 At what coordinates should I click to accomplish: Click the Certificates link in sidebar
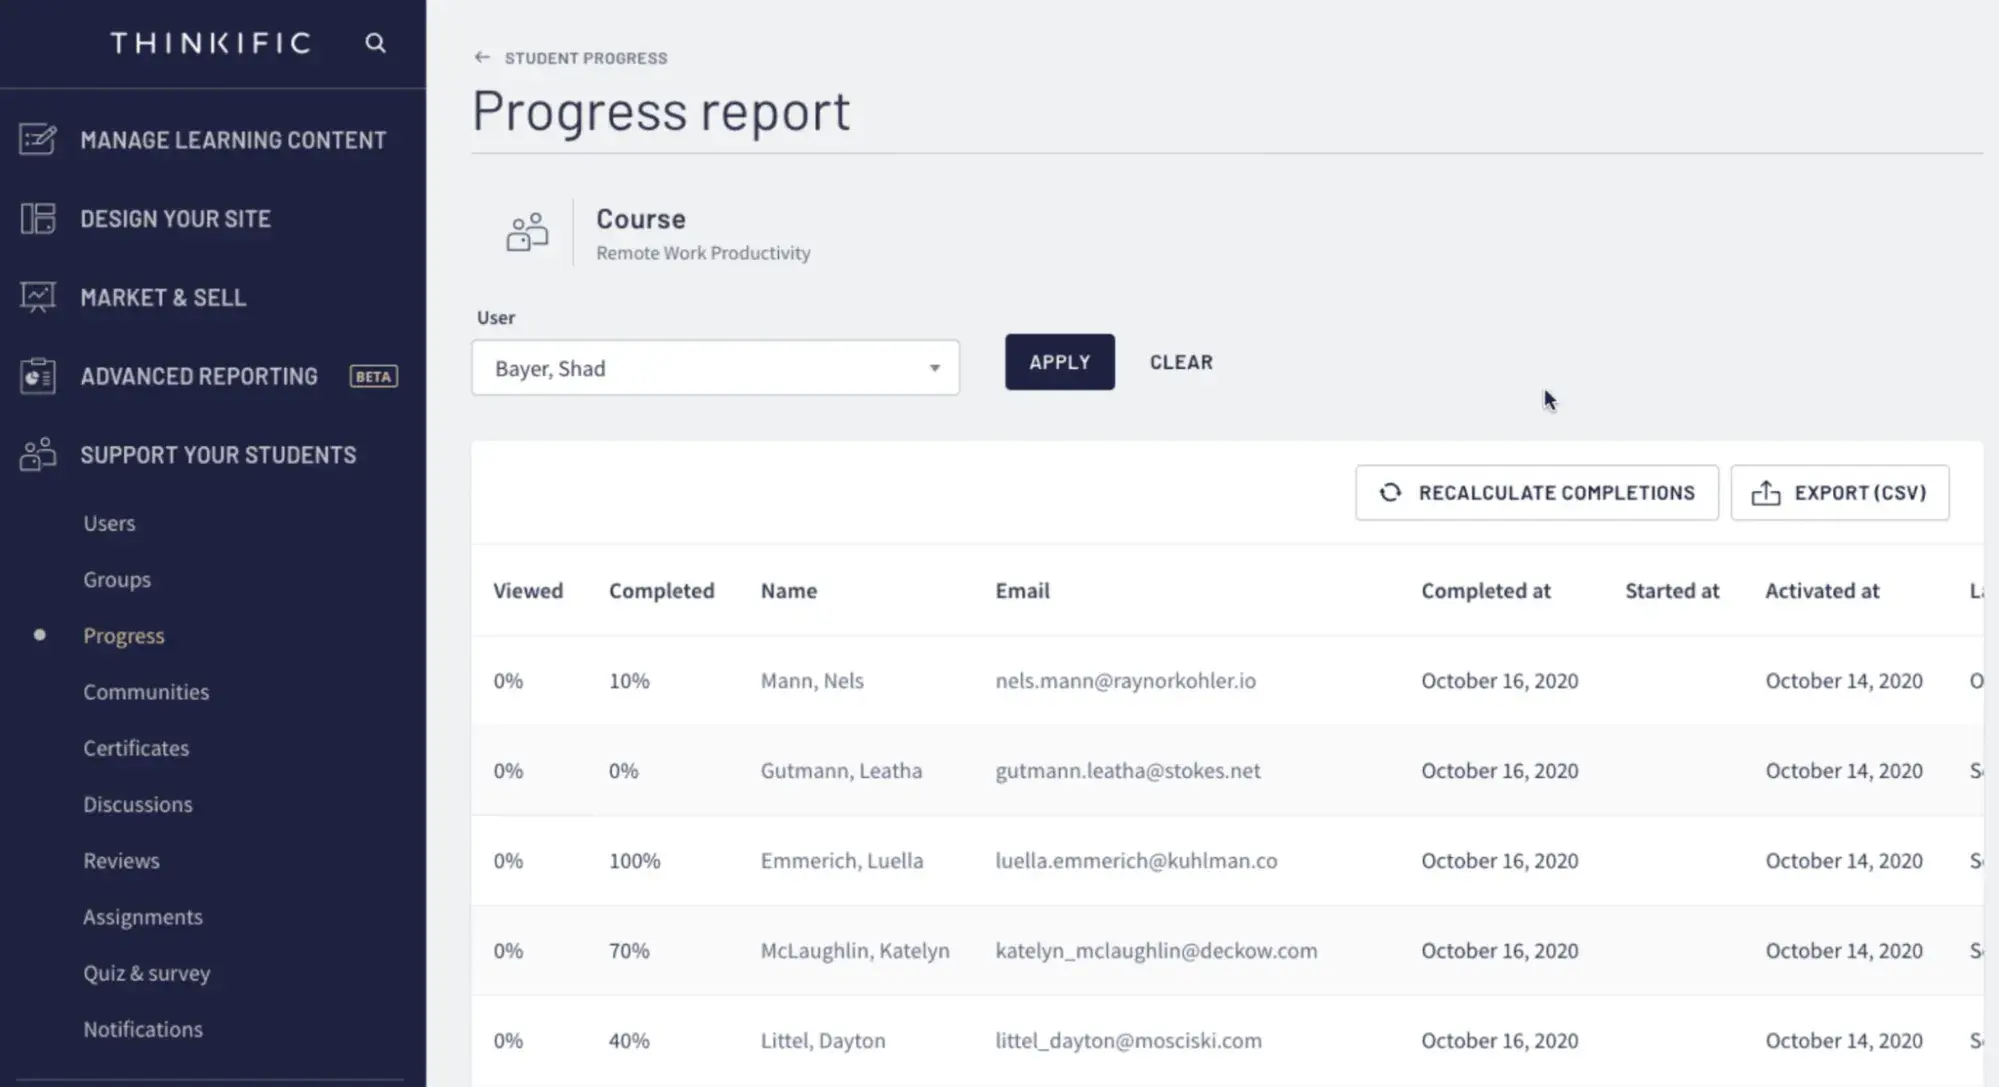[x=135, y=748]
